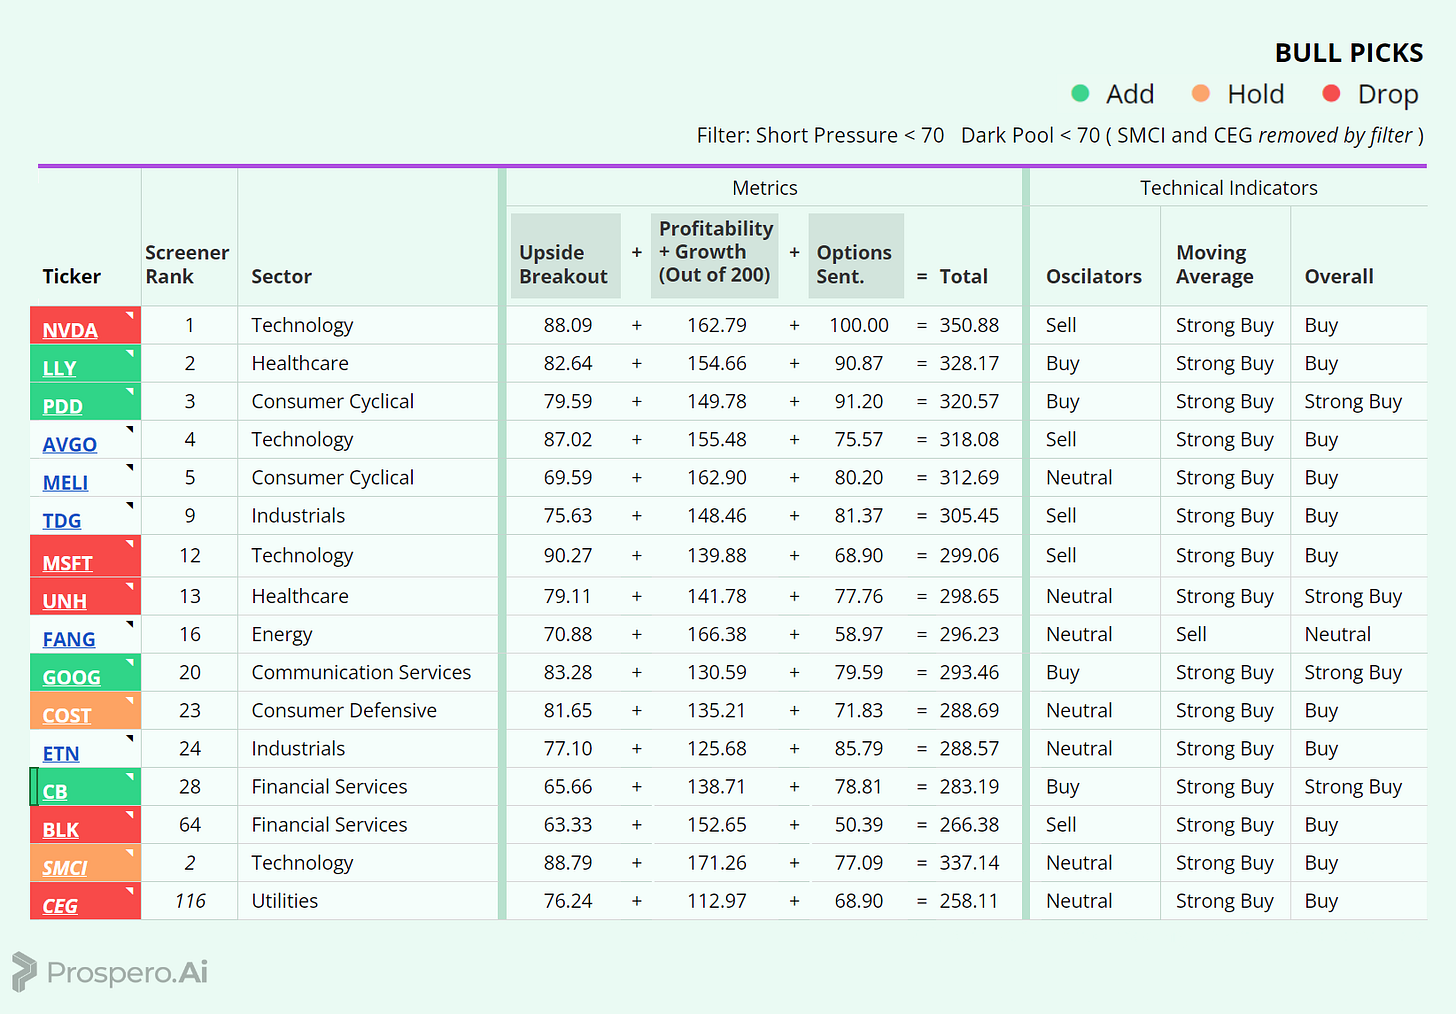Viewport: 1456px width, 1014px height.
Task: Open the NVDA ticker link
Action: 70,330
